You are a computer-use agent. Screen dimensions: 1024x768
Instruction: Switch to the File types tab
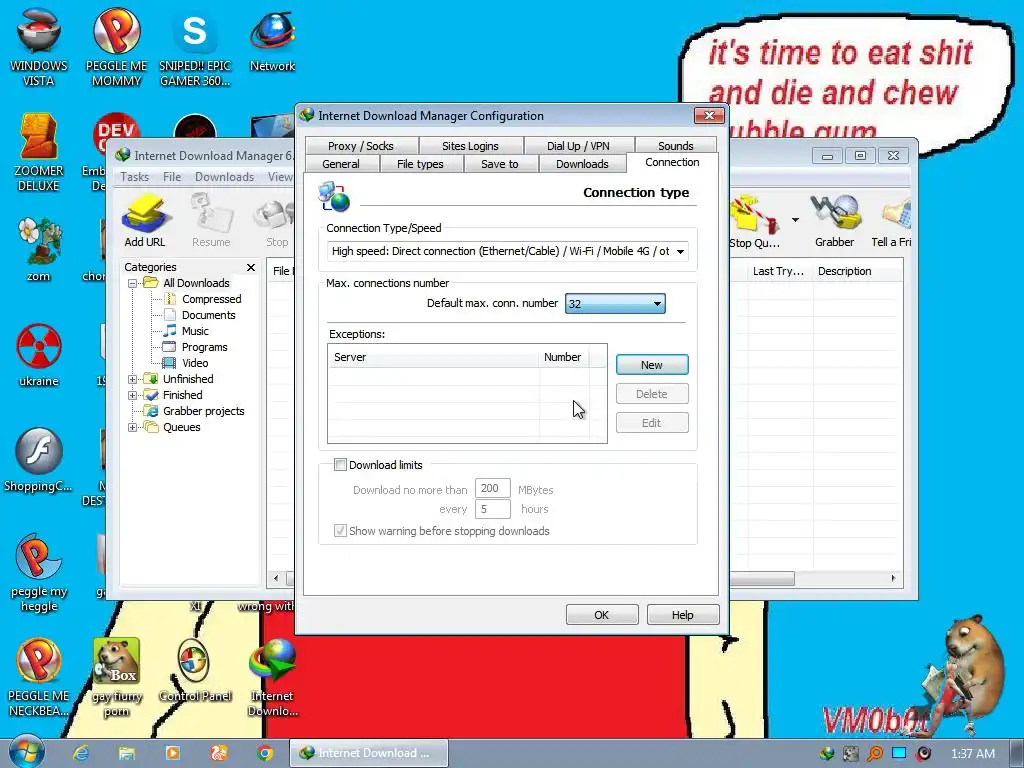pos(420,164)
